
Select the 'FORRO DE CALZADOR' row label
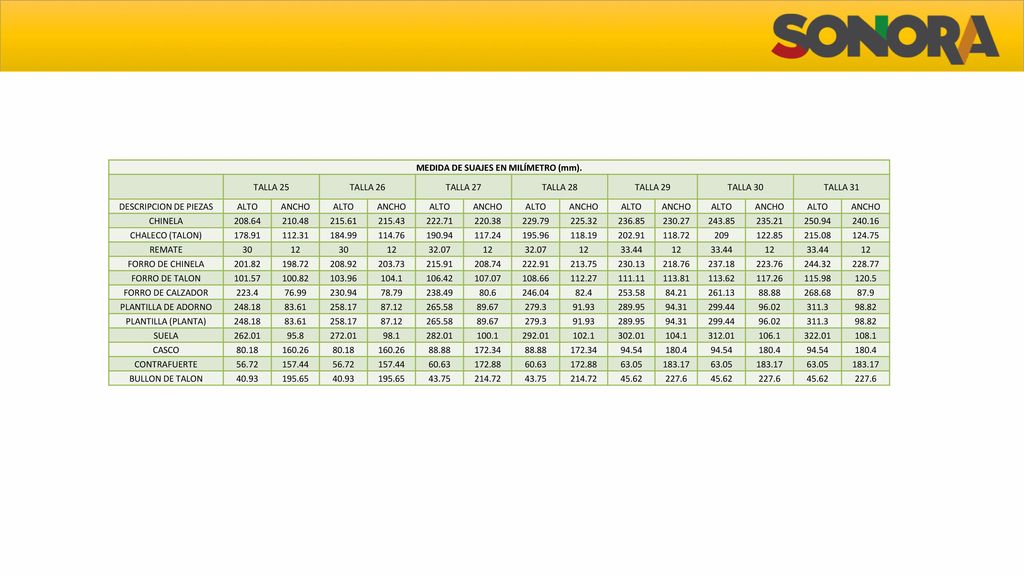coord(166,293)
